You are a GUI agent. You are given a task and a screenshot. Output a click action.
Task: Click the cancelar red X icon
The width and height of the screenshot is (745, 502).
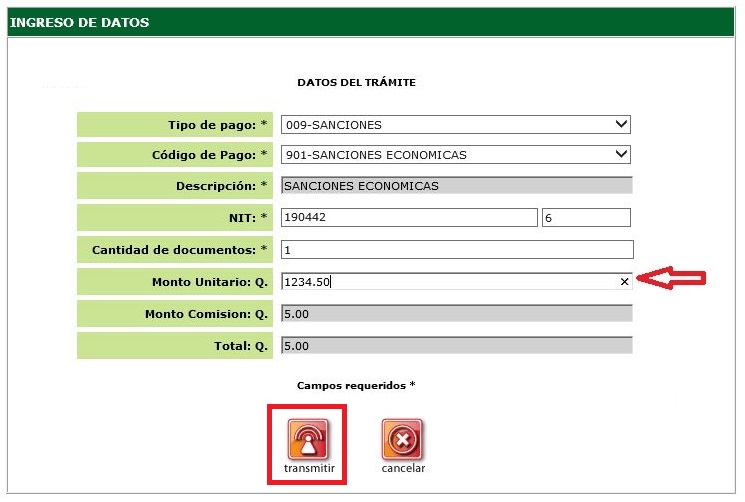click(x=402, y=439)
